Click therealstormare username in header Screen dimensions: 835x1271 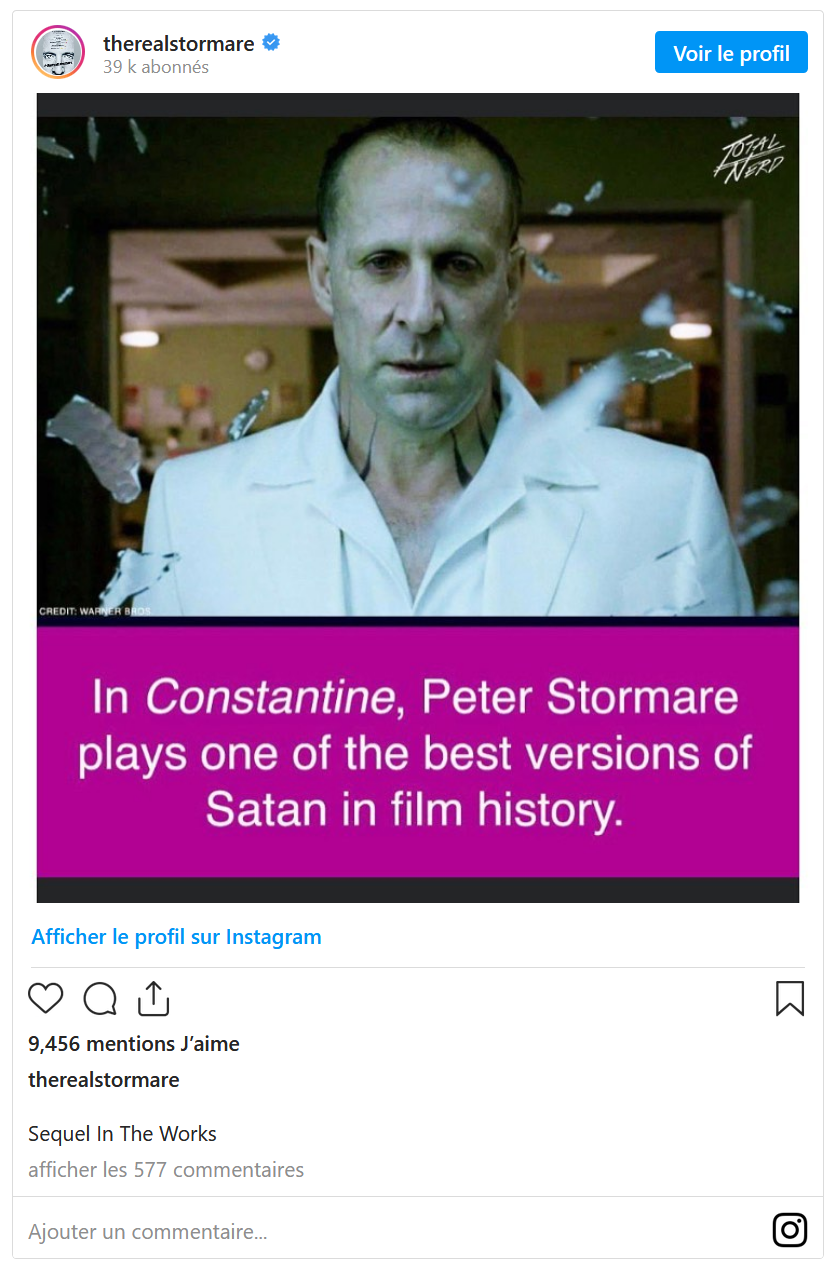(179, 43)
